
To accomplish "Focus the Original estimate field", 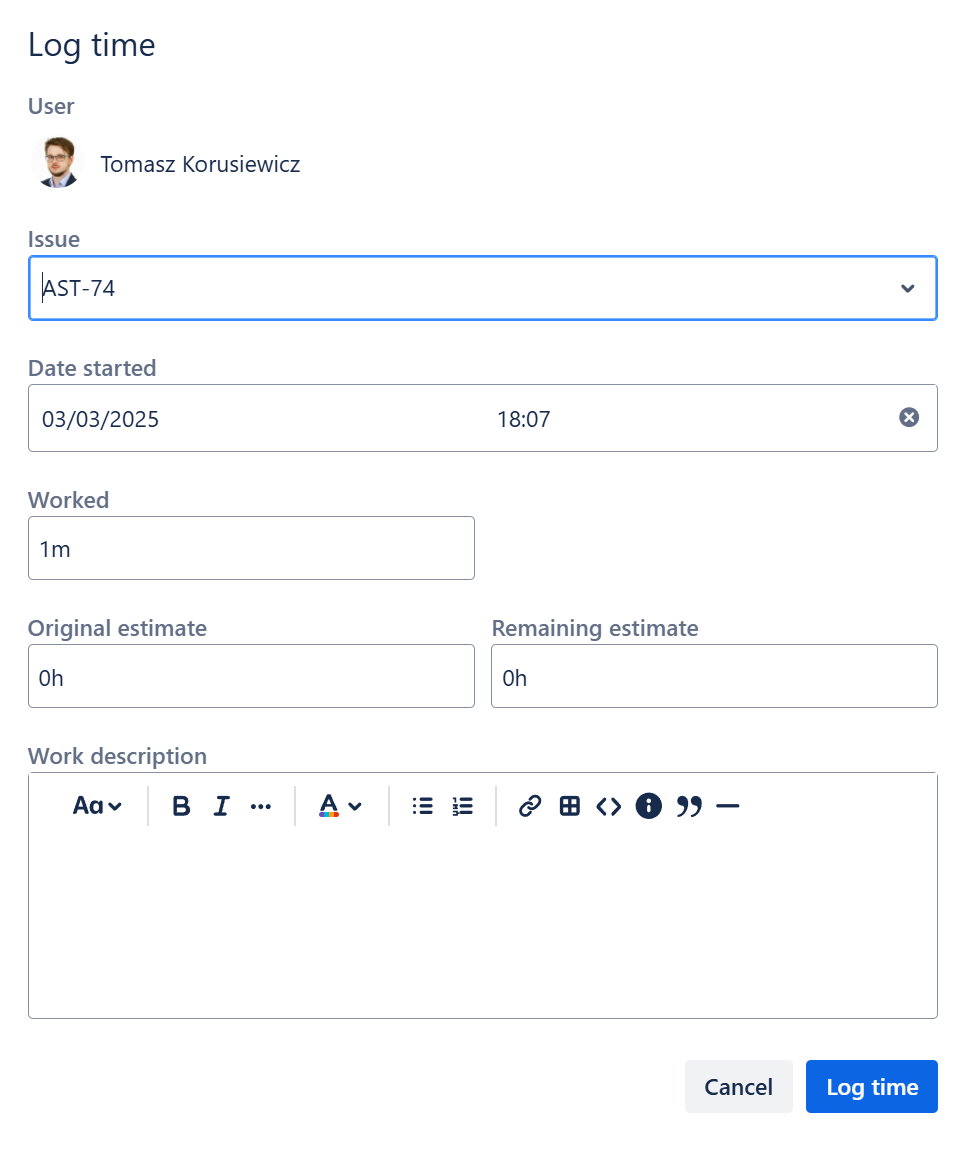I will 251,676.
